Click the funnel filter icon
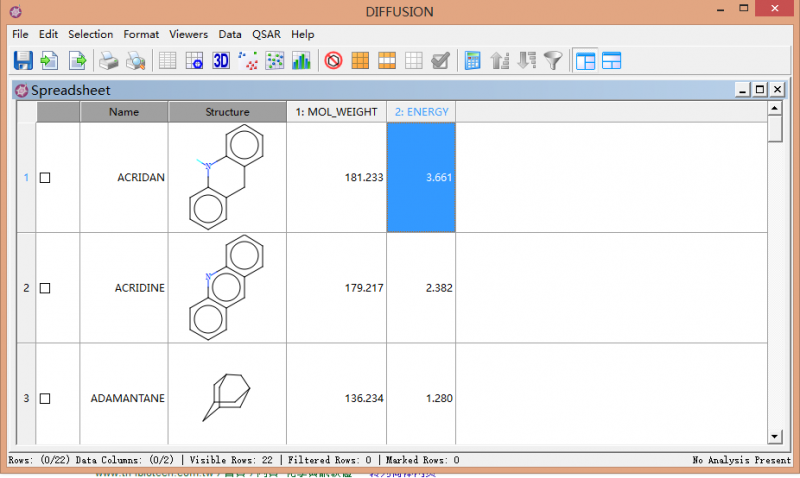The image size is (800, 478). click(553, 61)
